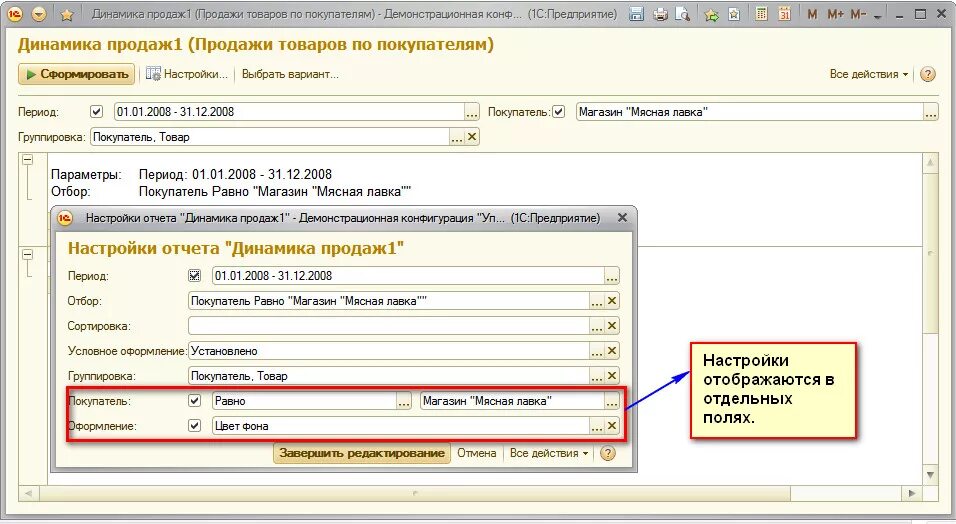Open the calendar icon
956x524 pixels.
(x=785, y=13)
